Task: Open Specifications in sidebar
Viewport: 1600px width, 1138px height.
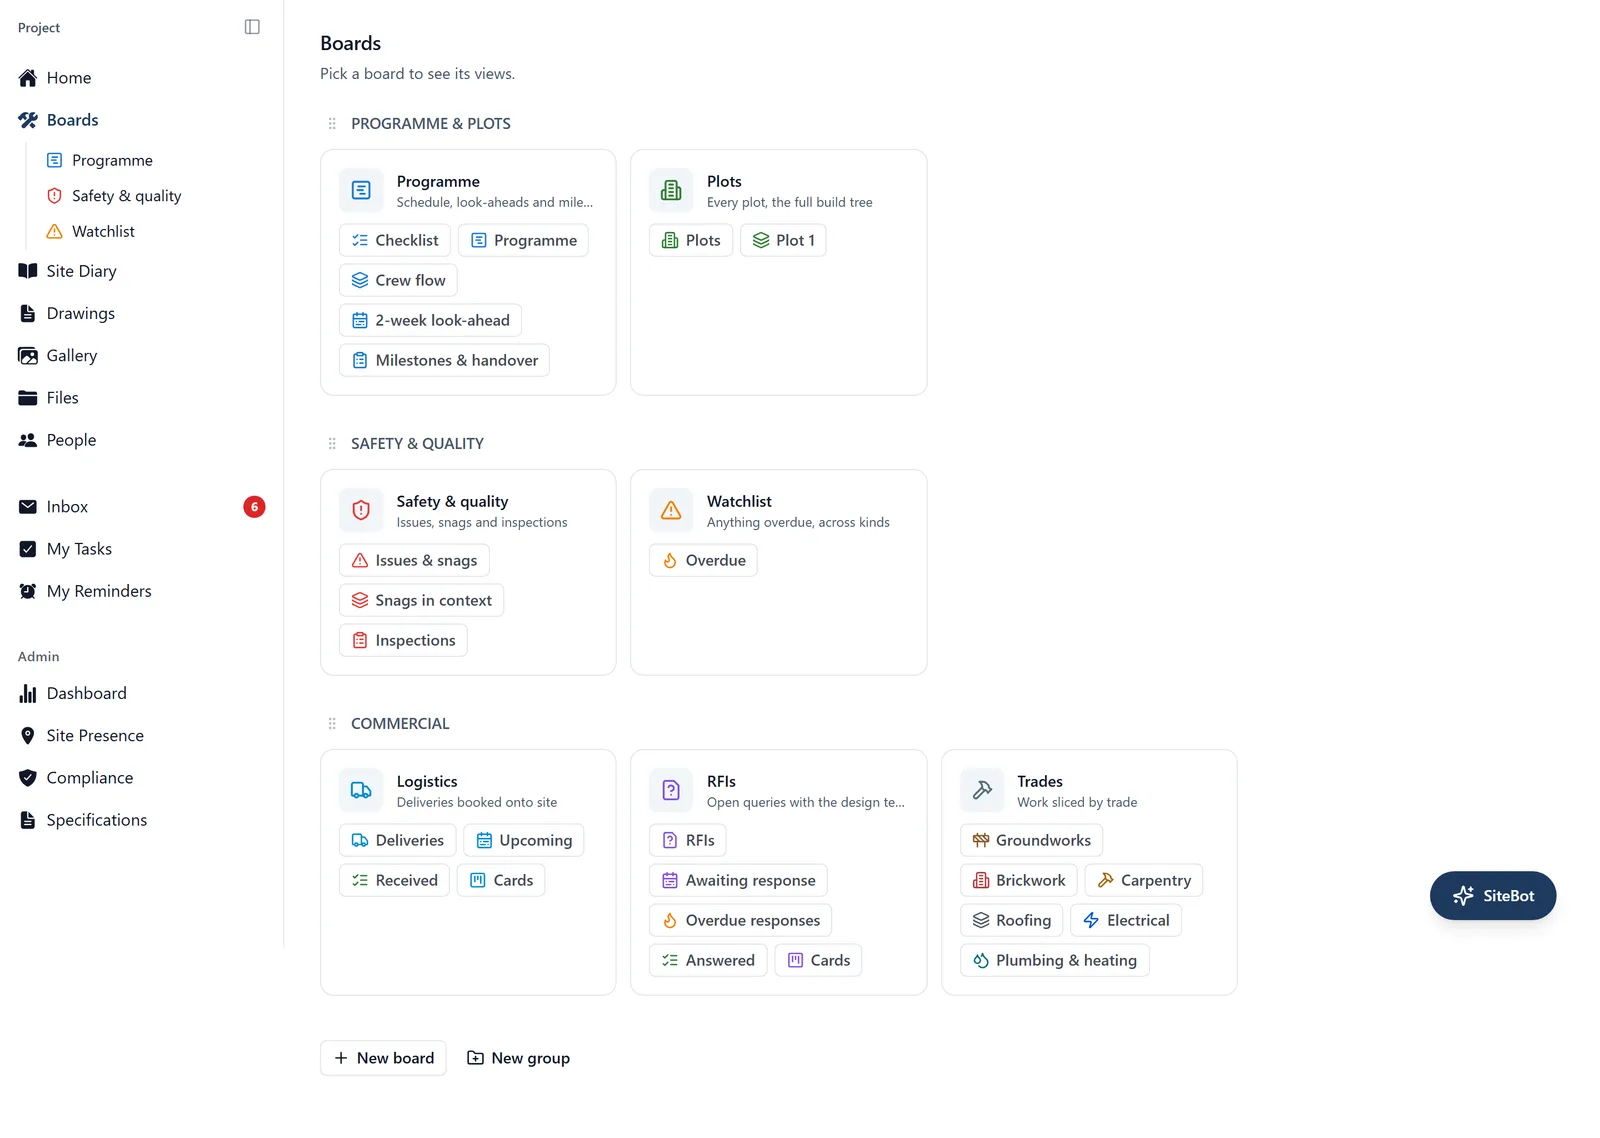Action: (141, 820)
